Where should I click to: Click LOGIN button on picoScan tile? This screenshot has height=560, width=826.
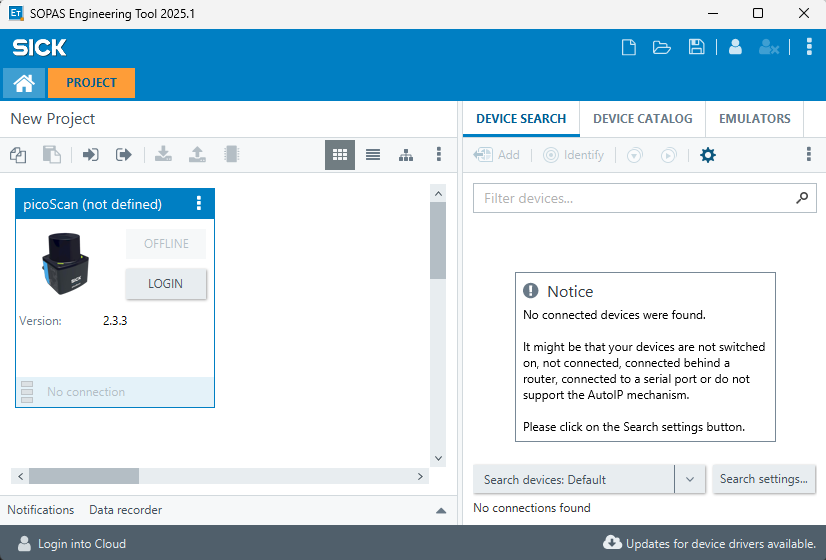pyautogui.click(x=165, y=284)
